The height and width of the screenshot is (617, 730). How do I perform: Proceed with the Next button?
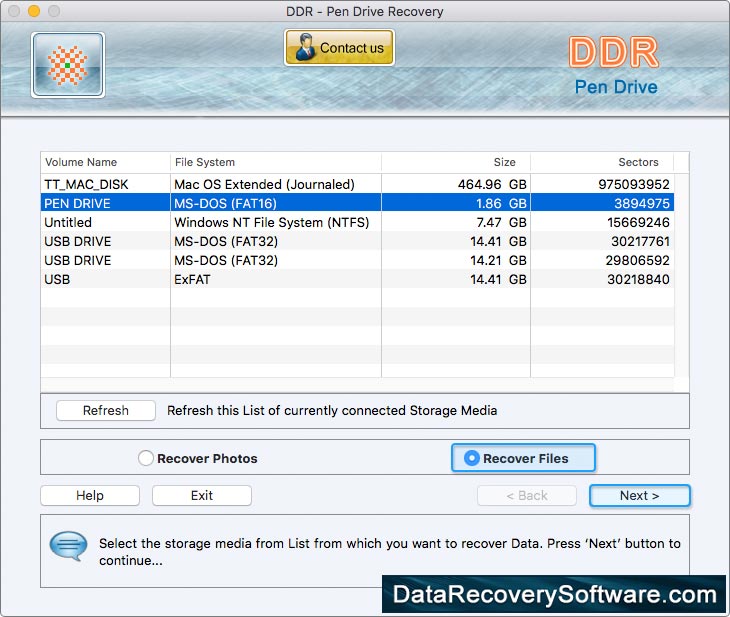[640, 495]
